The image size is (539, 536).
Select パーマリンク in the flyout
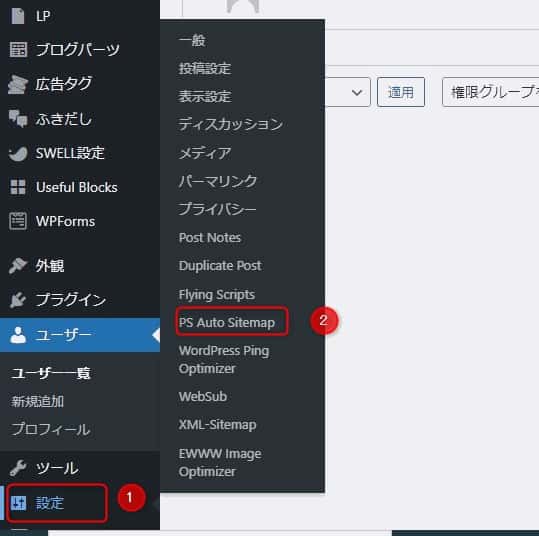click(x=218, y=181)
